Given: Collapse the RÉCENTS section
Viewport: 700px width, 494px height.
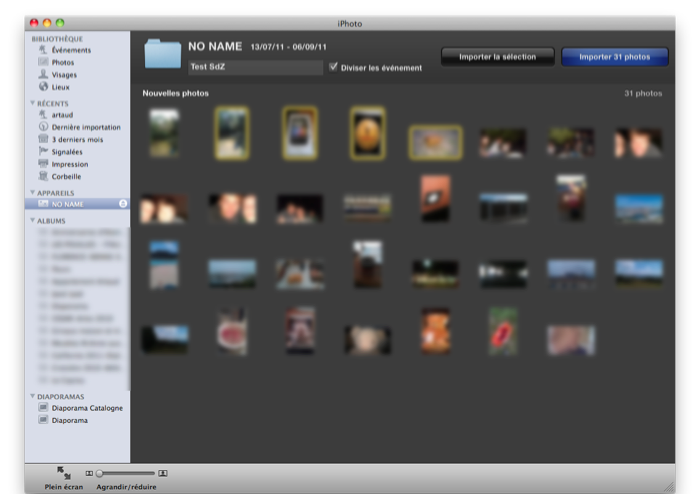Looking at the screenshot, I should [33, 103].
